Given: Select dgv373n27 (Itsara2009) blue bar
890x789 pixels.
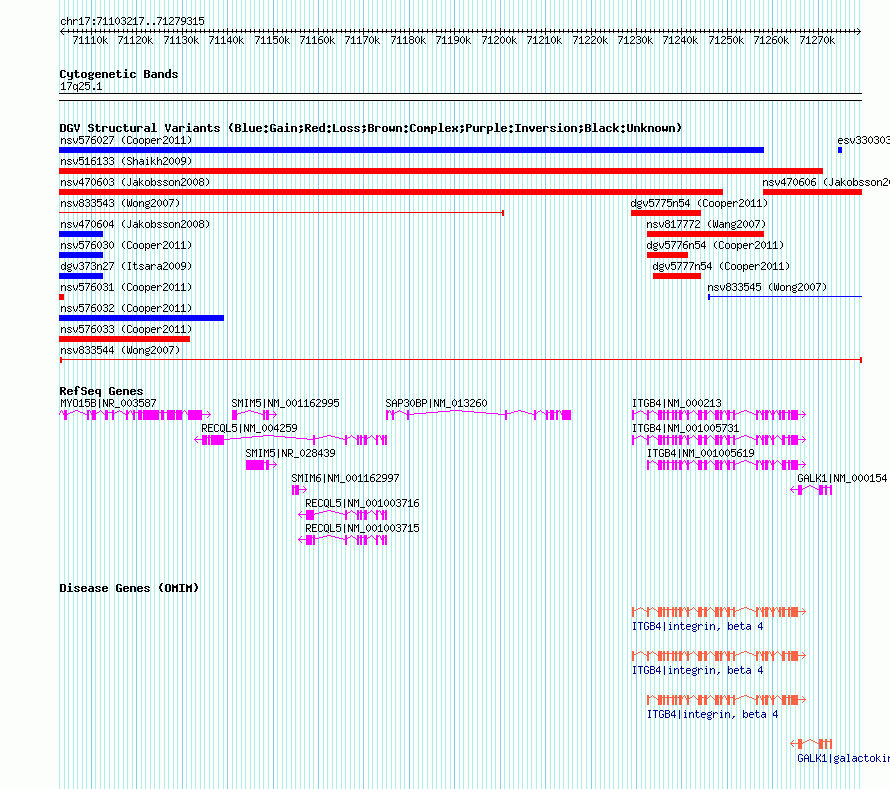Looking at the screenshot, I should click(x=81, y=276).
